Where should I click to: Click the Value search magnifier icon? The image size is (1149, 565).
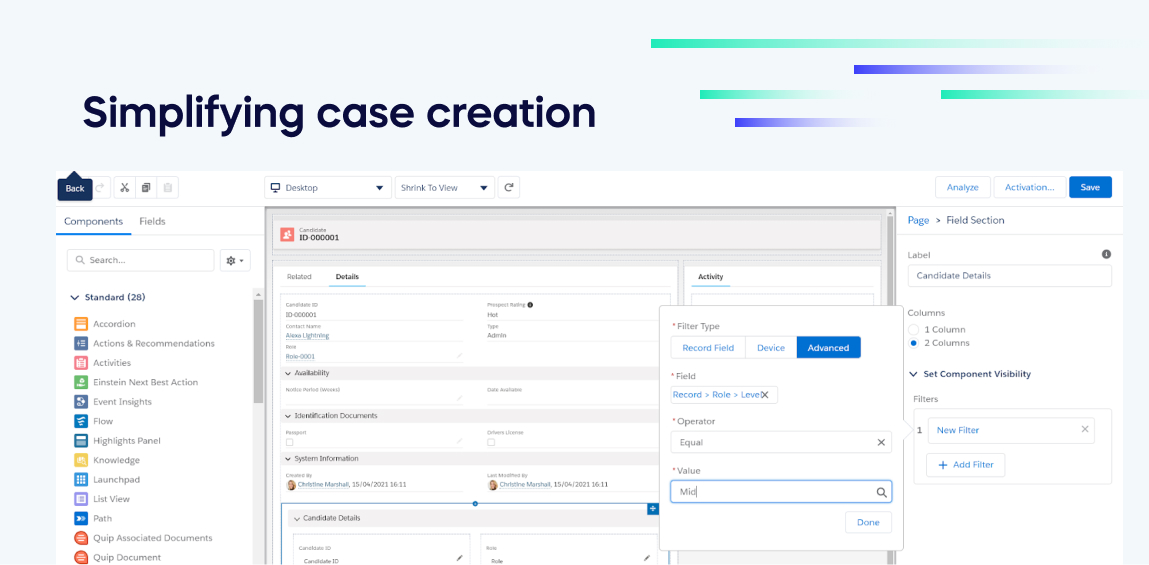[x=882, y=492]
